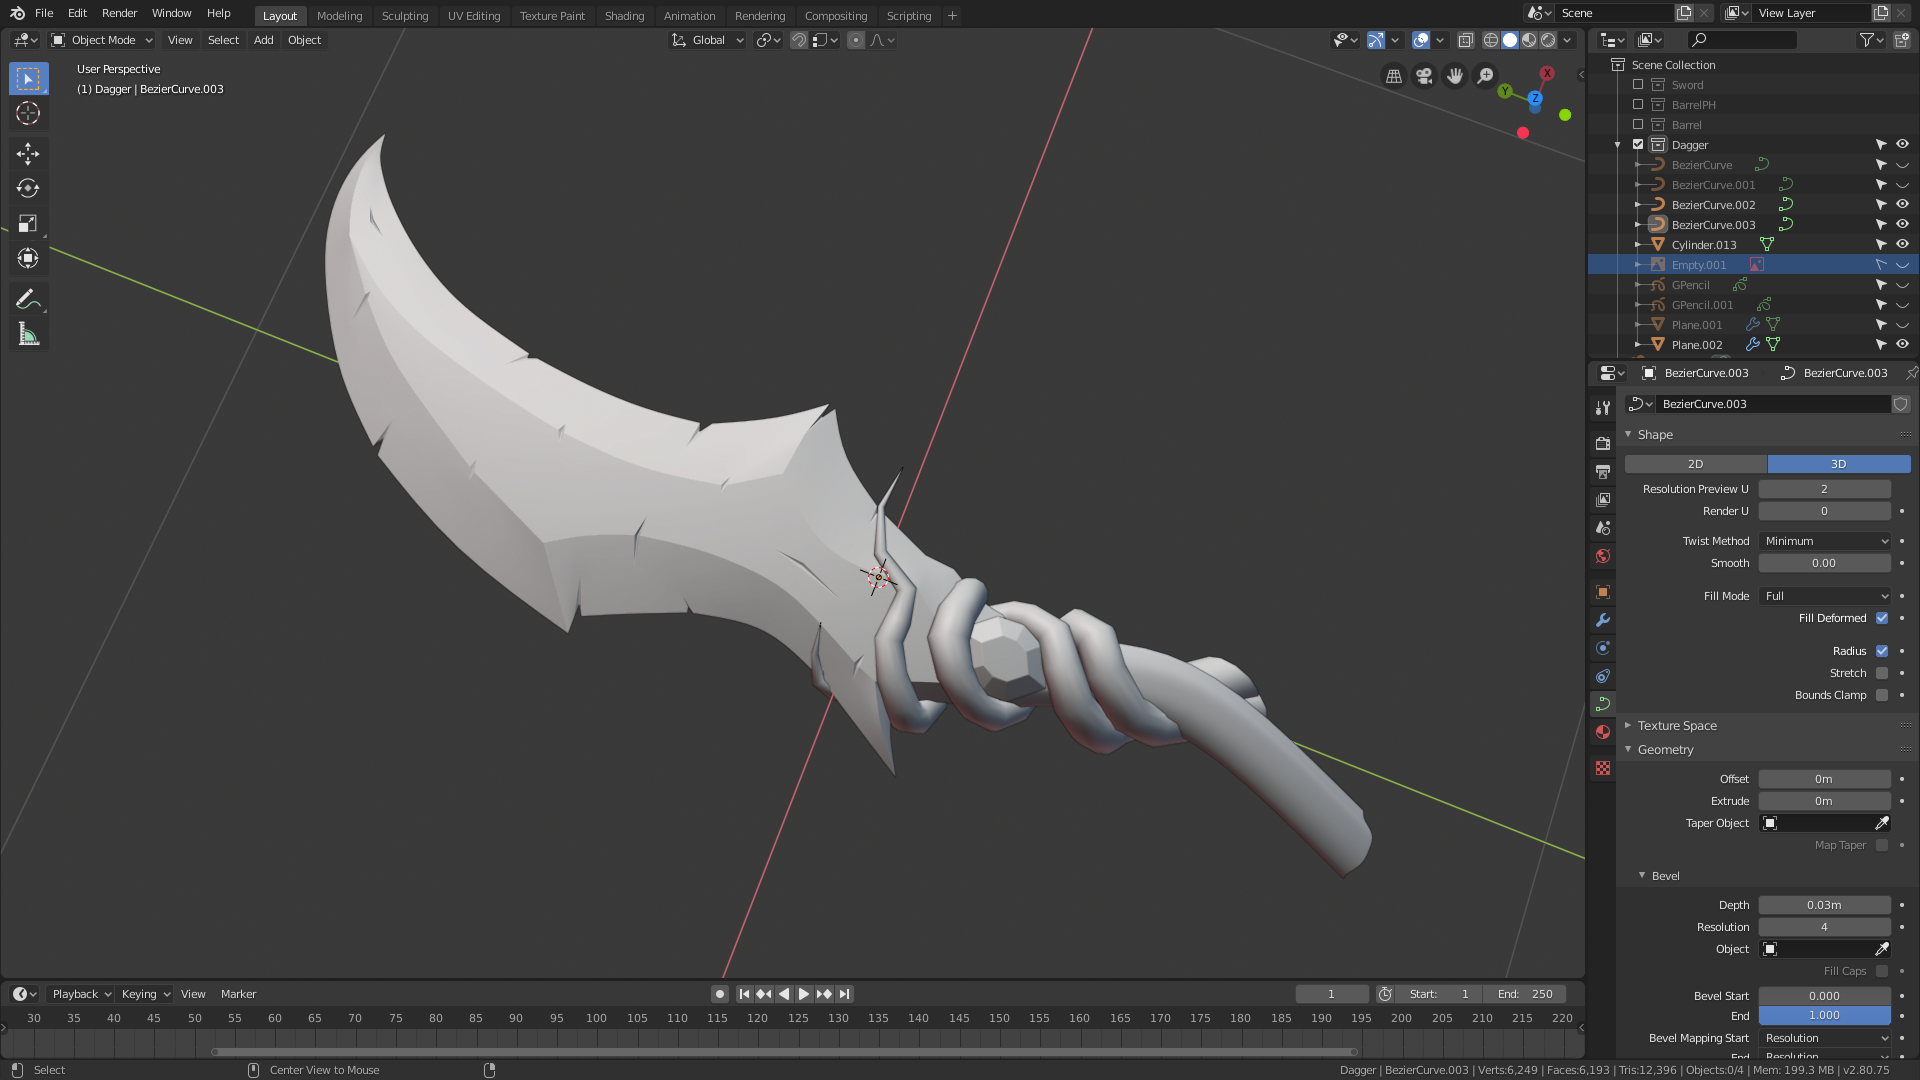Image resolution: width=1920 pixels, height=1080 pixels.
Task: Hide Cylinder.013 using its eye icon
Action: point(1902,245)
